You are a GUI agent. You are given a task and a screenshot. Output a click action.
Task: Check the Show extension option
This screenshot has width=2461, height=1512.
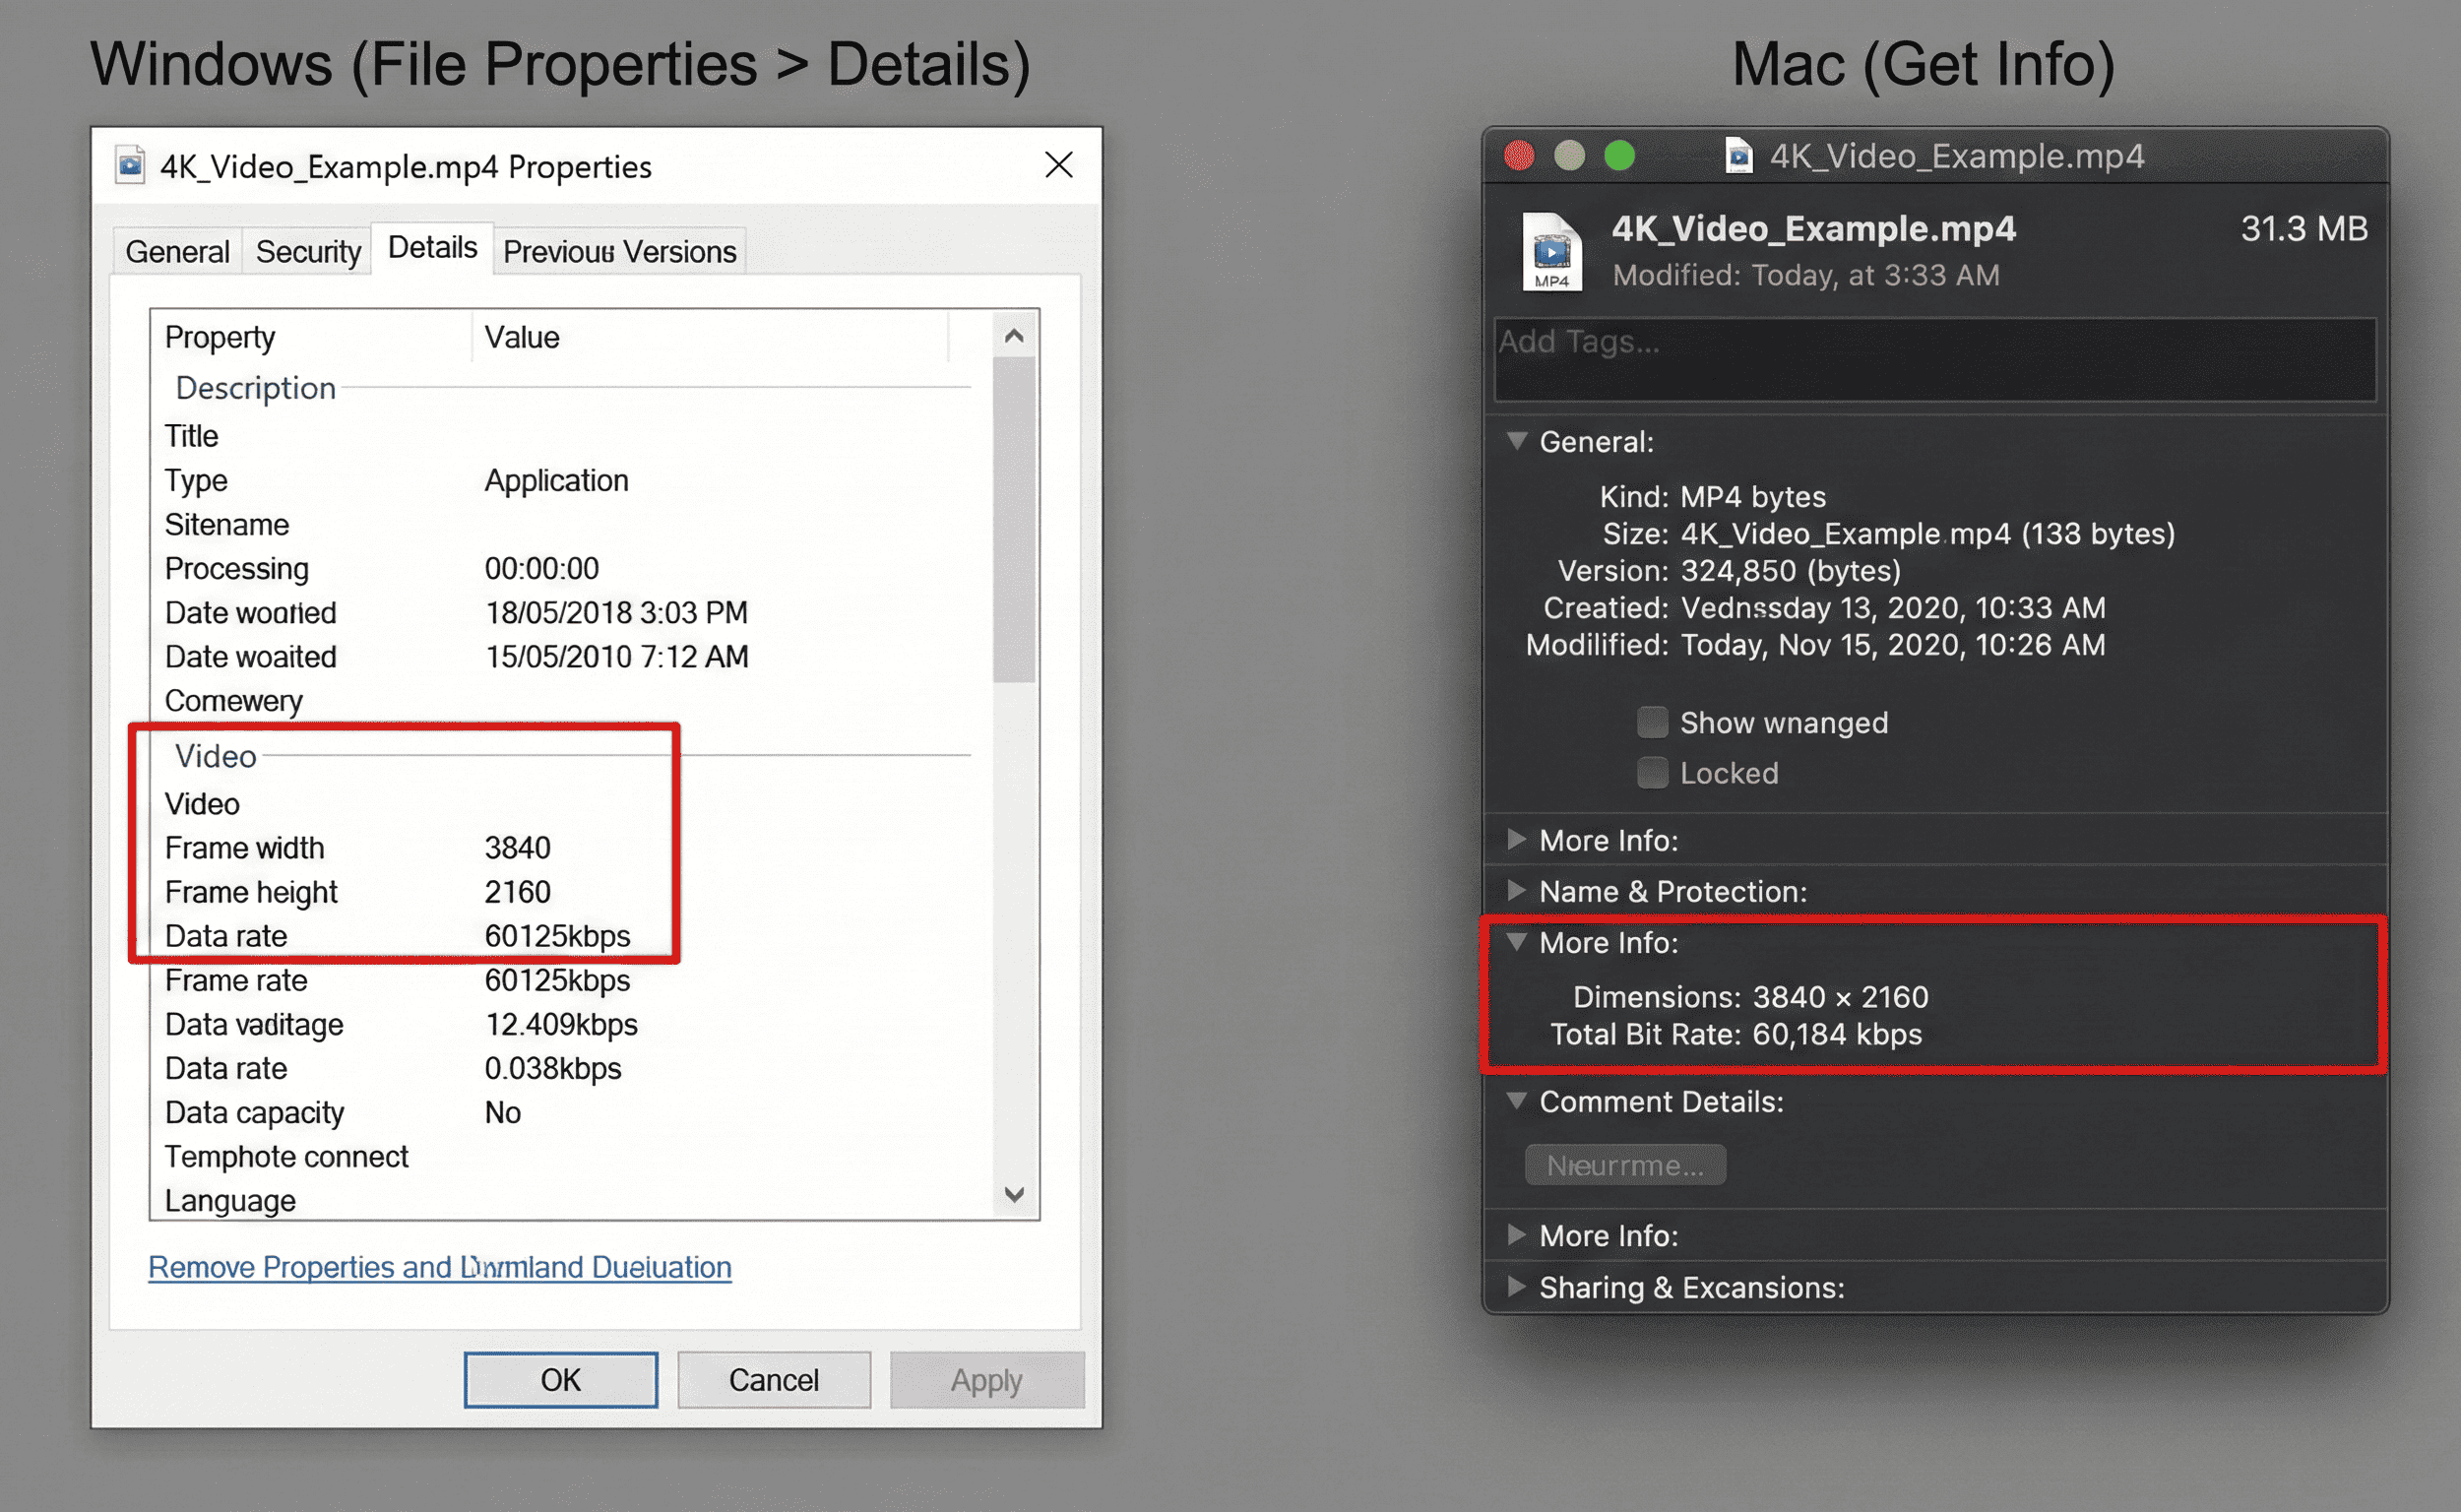[x=1653, y=722]
